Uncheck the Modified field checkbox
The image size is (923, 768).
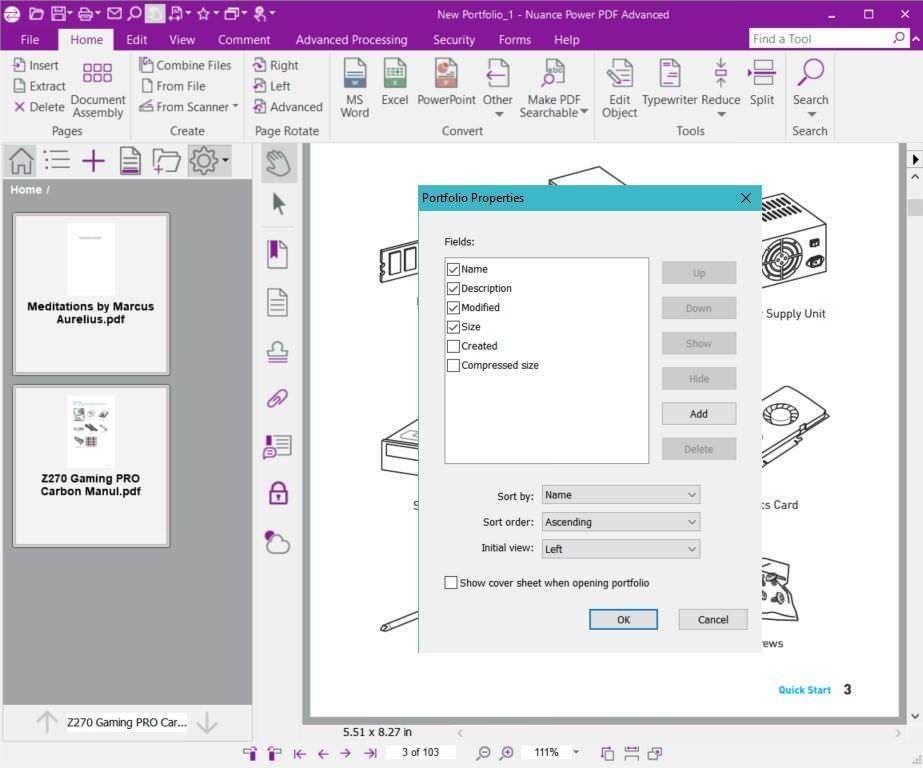pos(453,307)
